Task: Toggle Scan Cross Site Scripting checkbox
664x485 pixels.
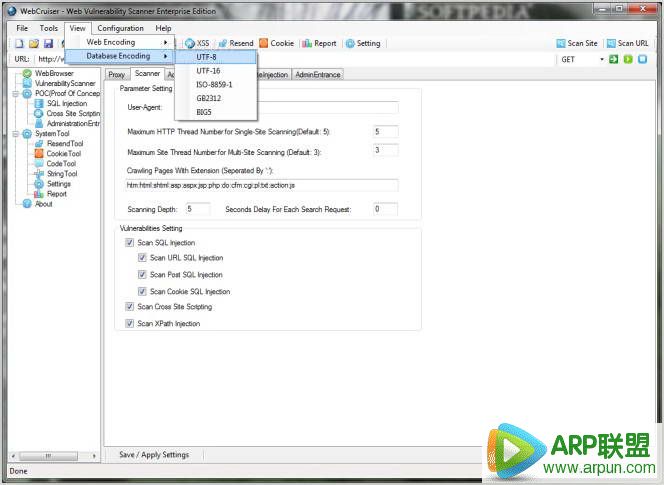Action: click(x=130, y=306)
